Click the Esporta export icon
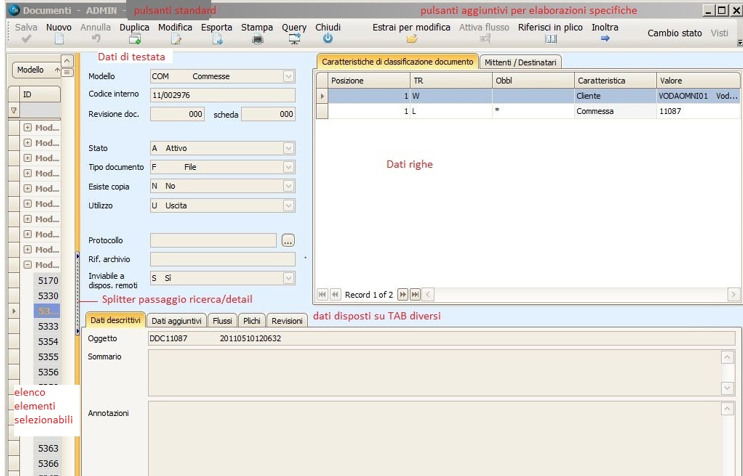 coord(216,39)
